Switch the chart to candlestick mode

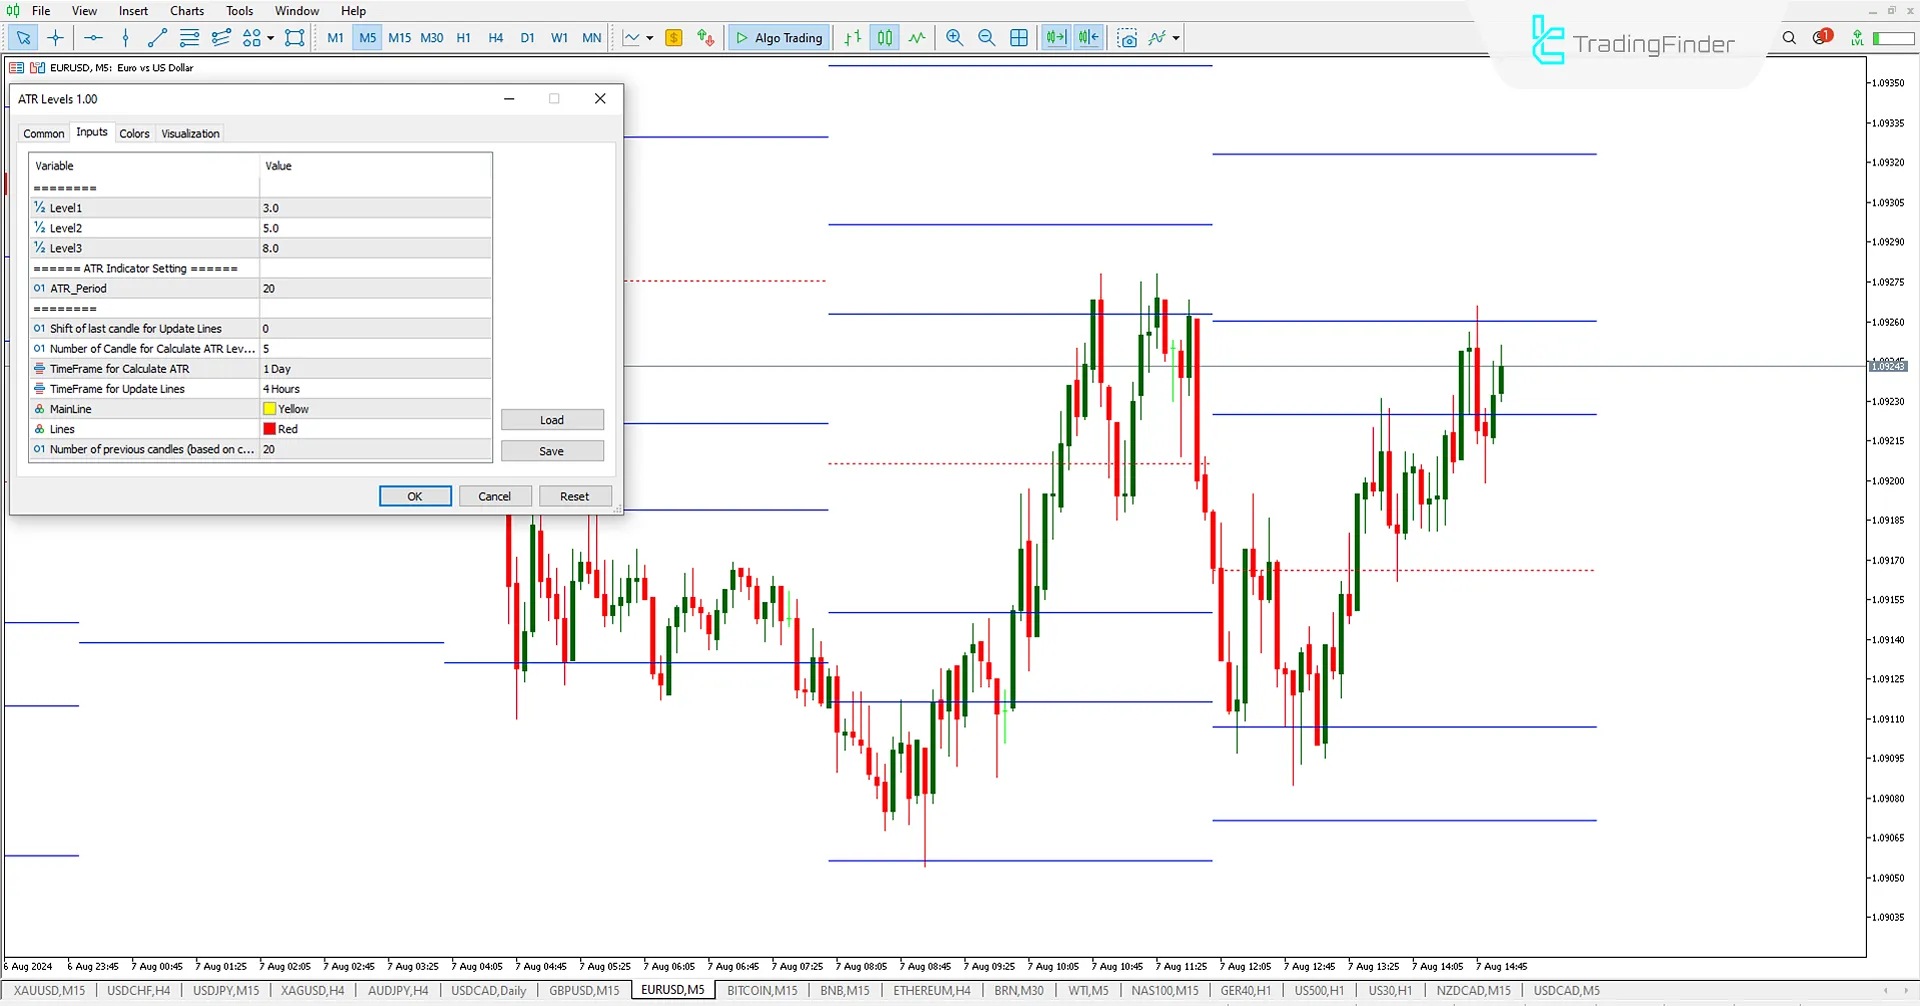[884, 38]
